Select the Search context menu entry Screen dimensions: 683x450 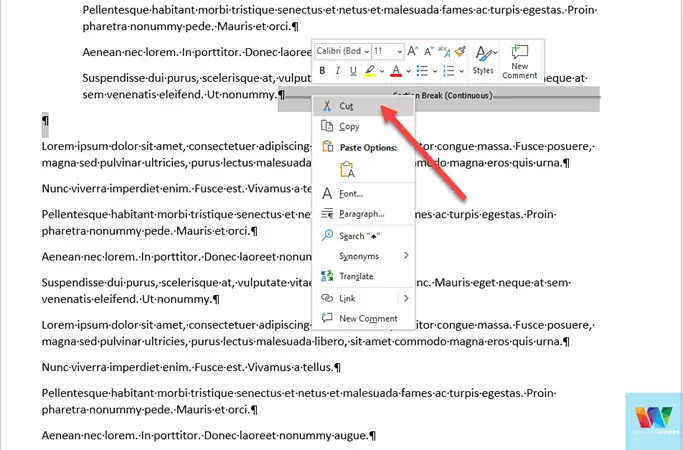click(x=363, y=236)
